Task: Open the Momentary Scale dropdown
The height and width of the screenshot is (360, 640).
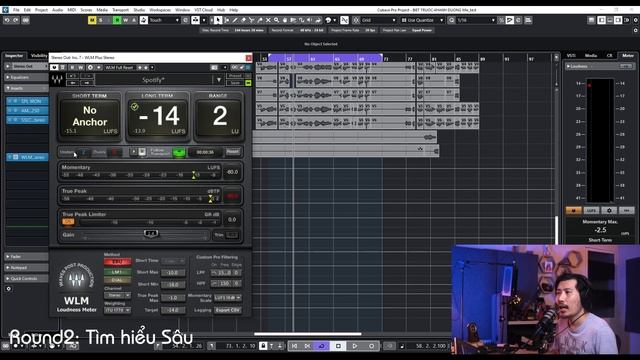Action: (x=228, y=298)
